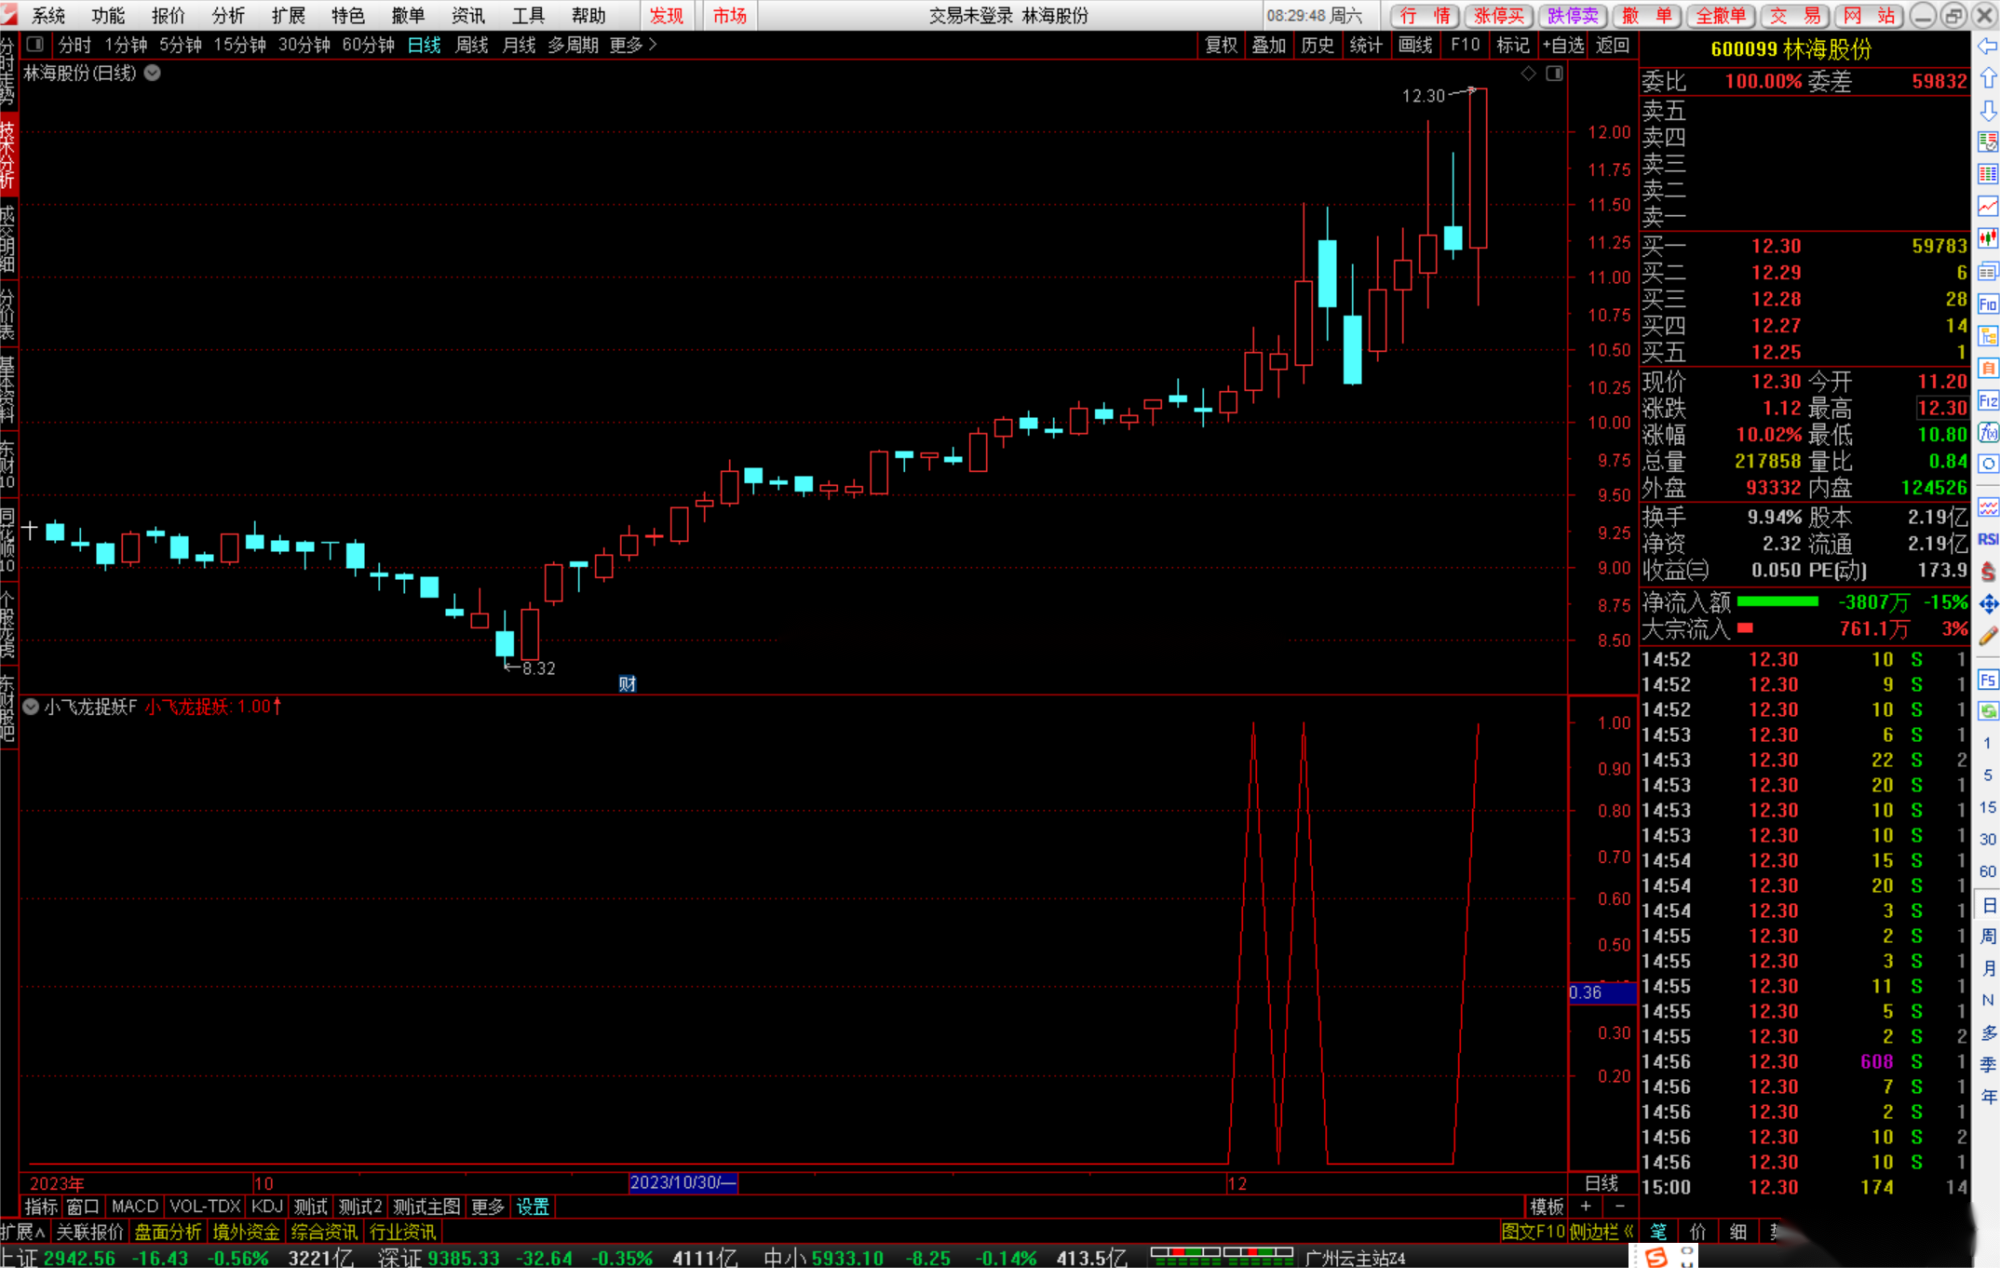The height and width of the screenshot is (1268, 2000).
Task: Click the green 净流入额 bar
Action: (x=1777, y=601)
